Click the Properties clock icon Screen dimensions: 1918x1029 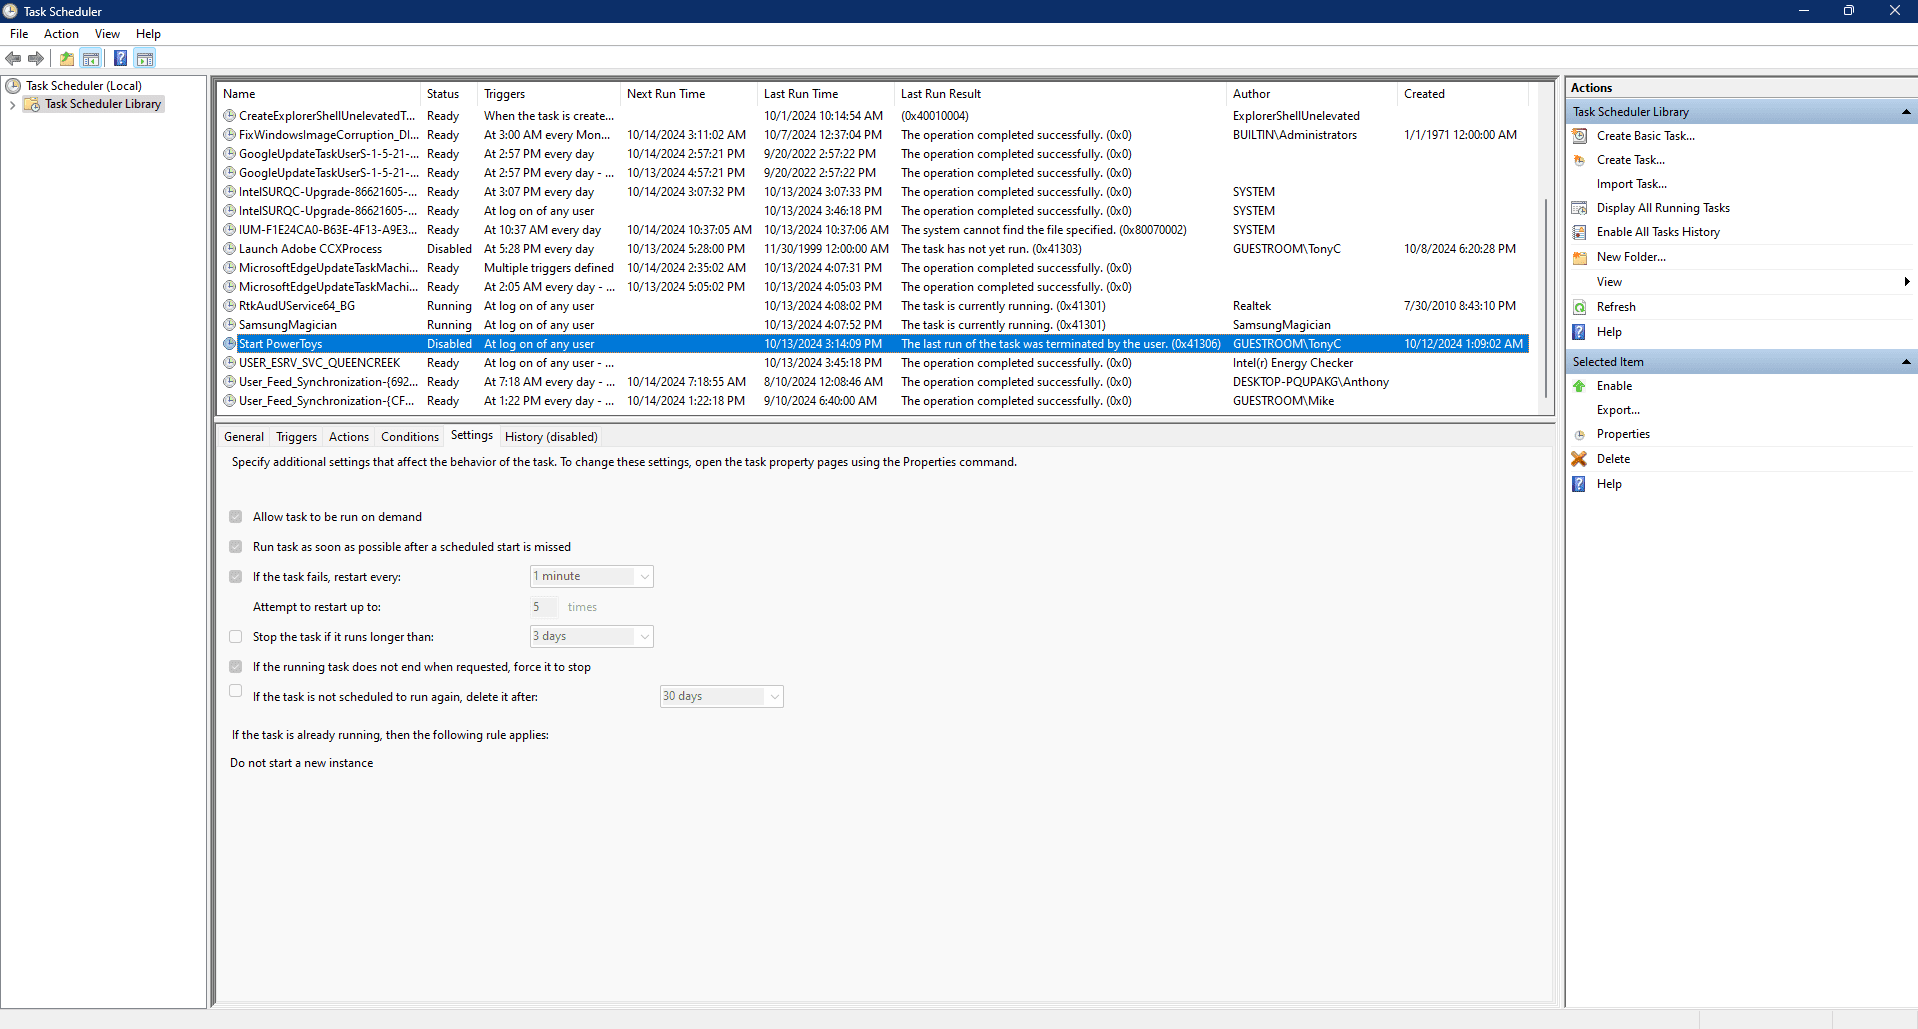(1580, 434)
